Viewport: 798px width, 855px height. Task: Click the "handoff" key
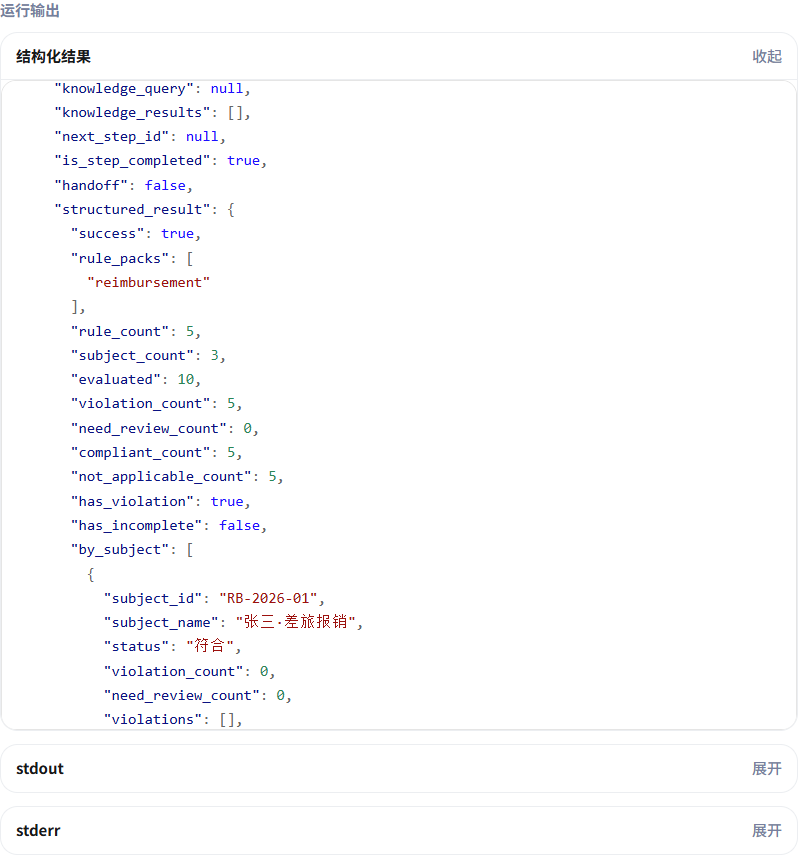pos(91,185)
